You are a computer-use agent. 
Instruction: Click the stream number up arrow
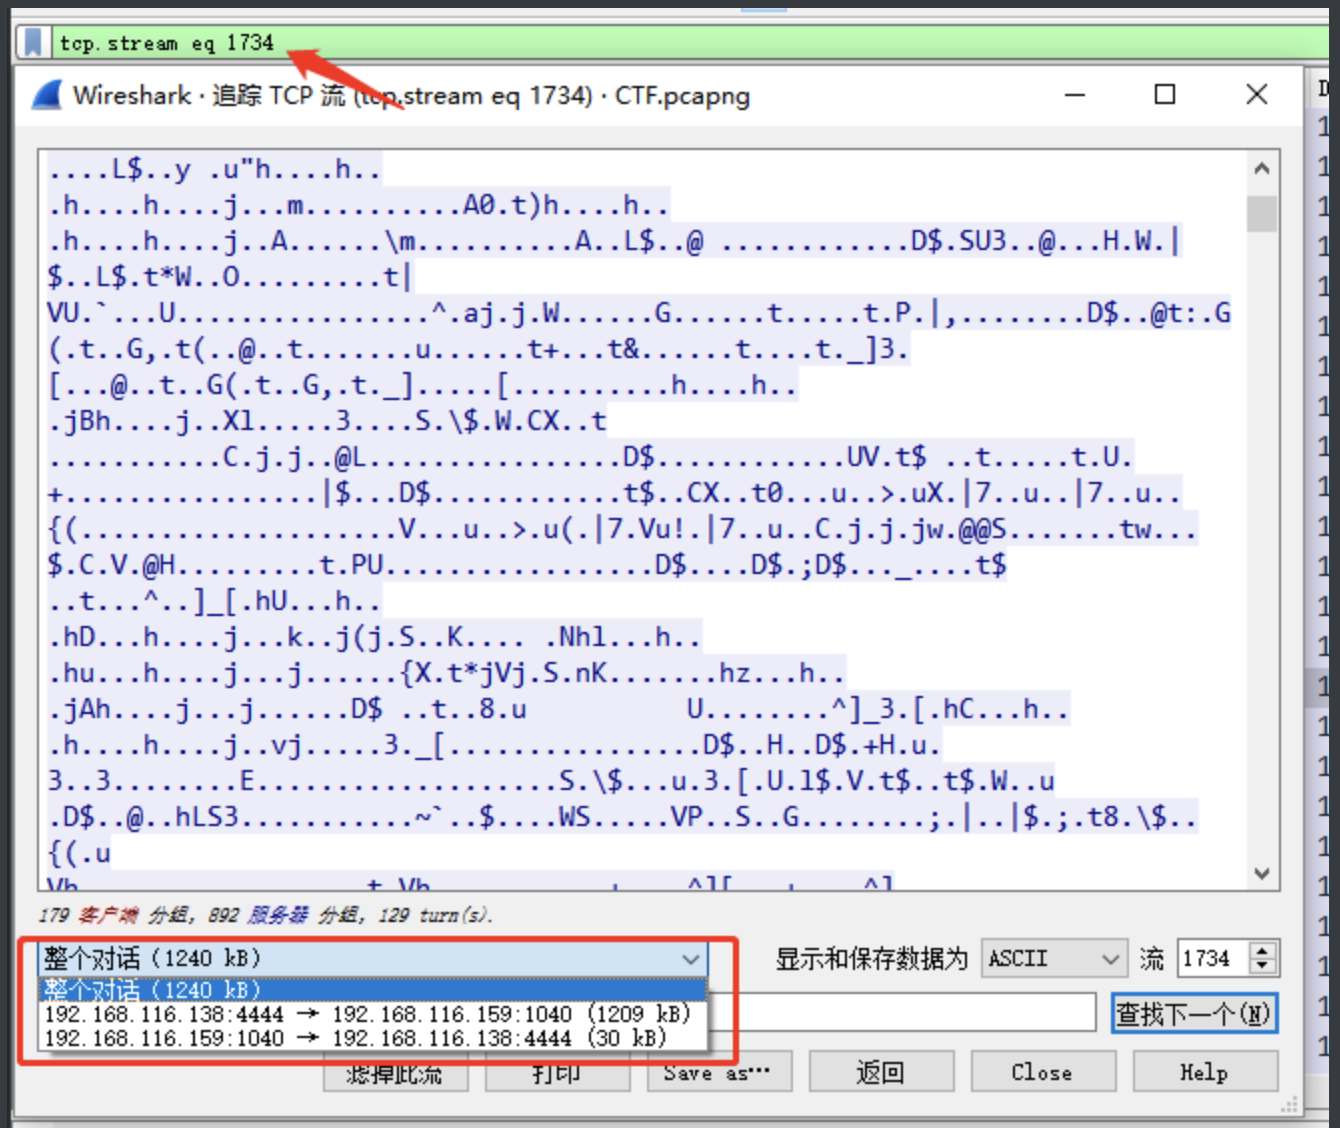click(1262, 950)
